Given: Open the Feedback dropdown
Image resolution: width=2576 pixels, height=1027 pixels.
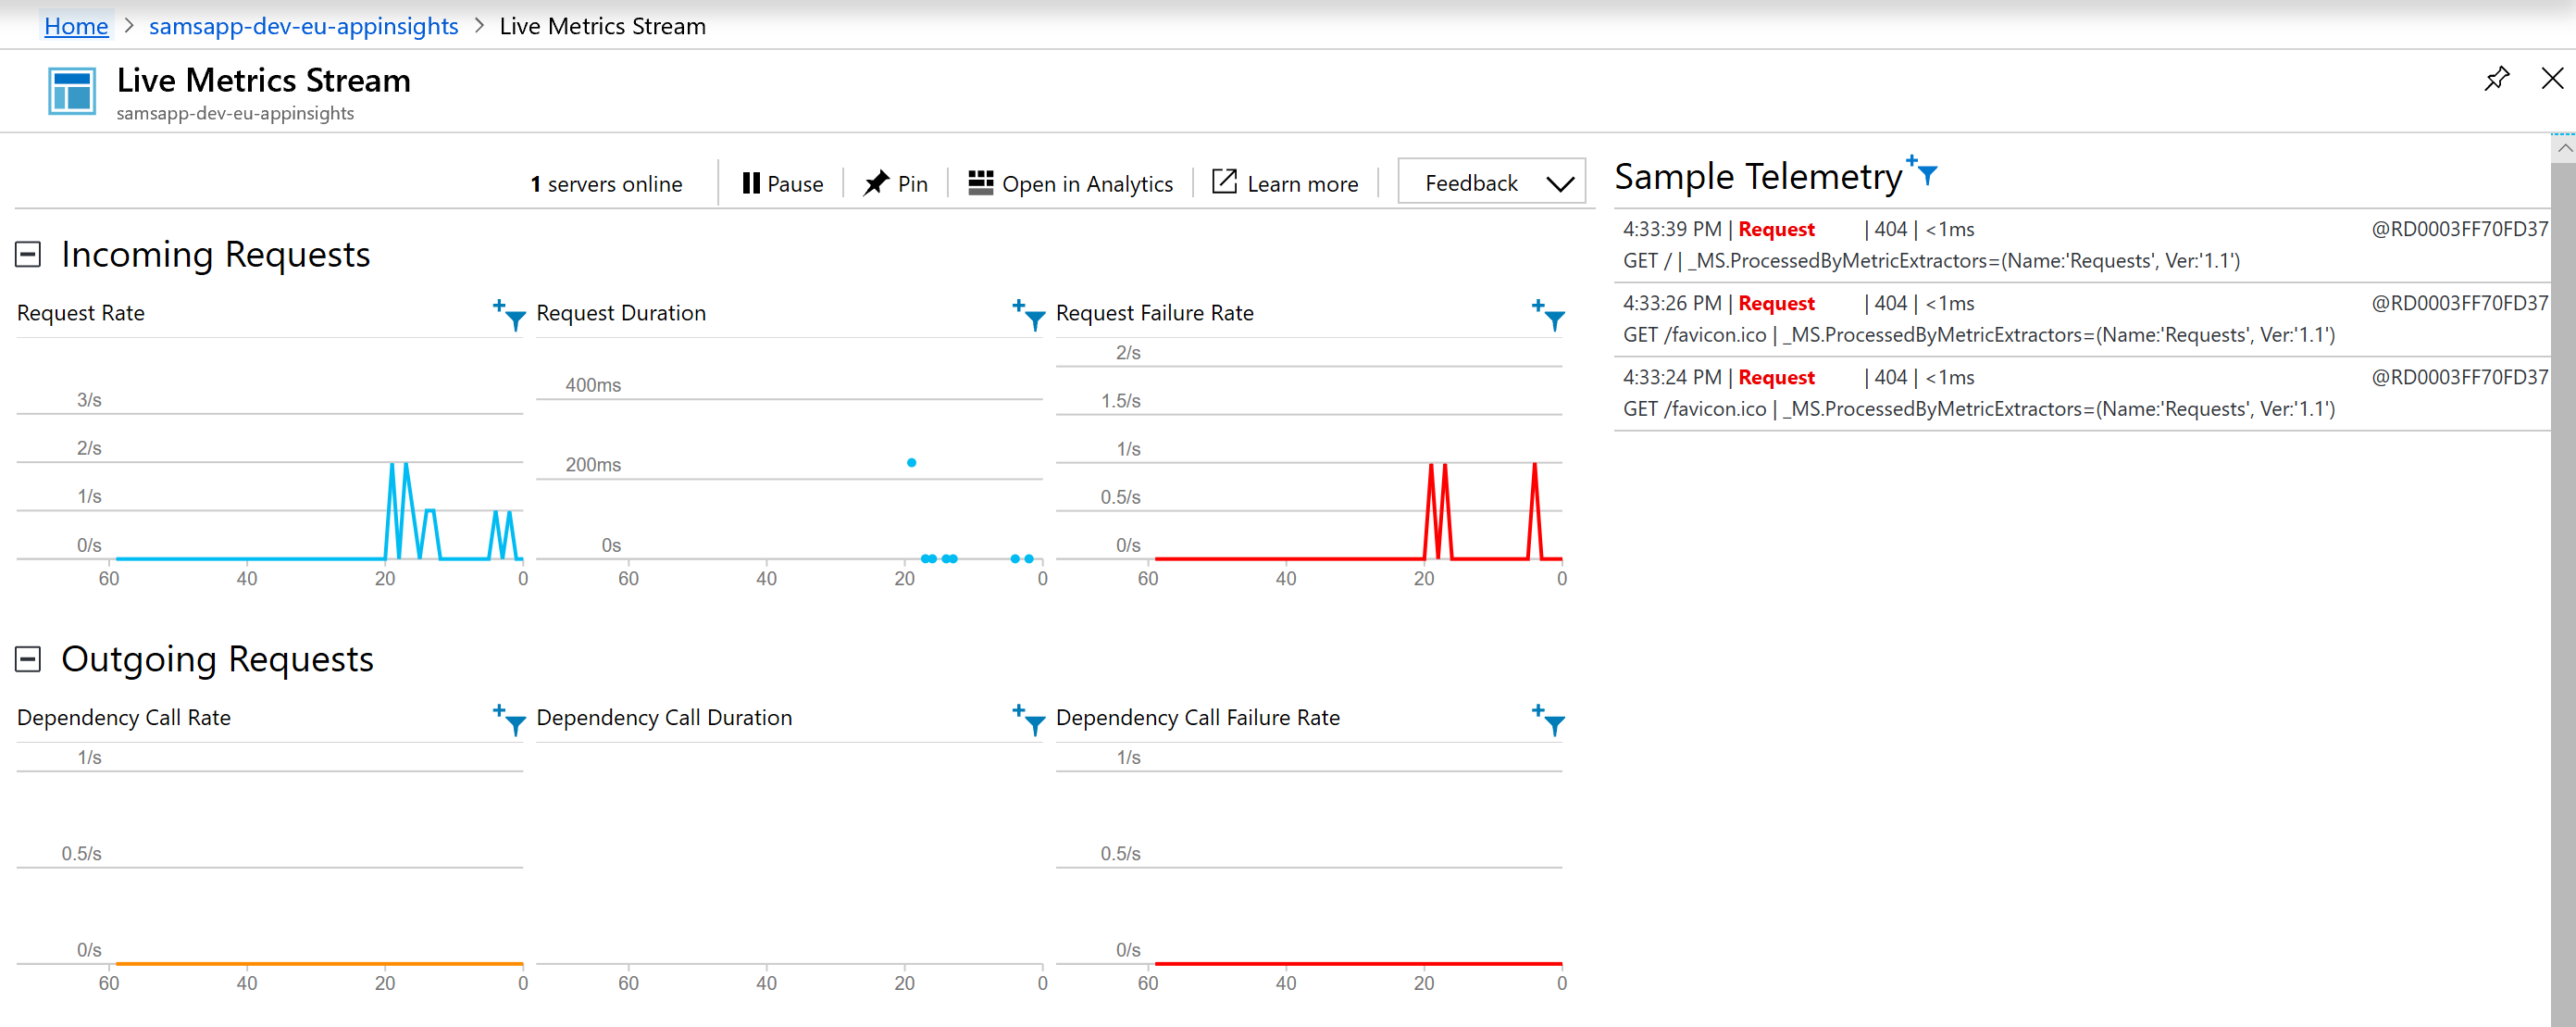Looking at the screenshot, I should [1490, 183].
